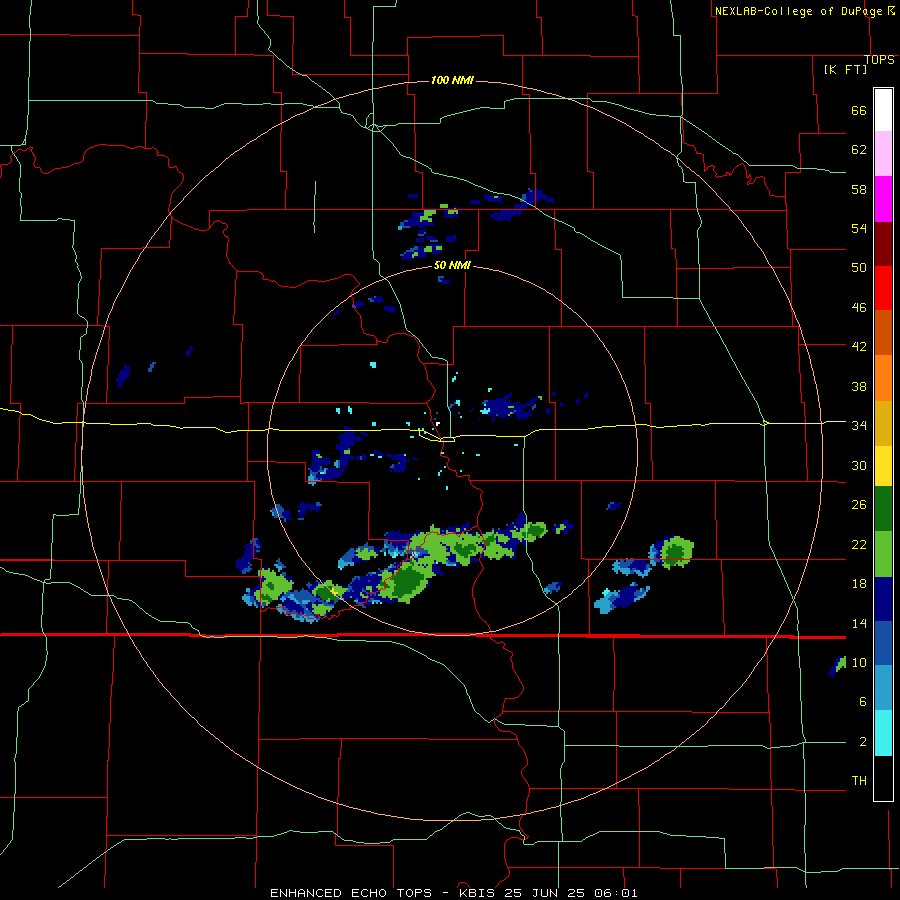Click the [K FT] units label
This screenshot has height=900, width=900.
click(x=845, y=69)
